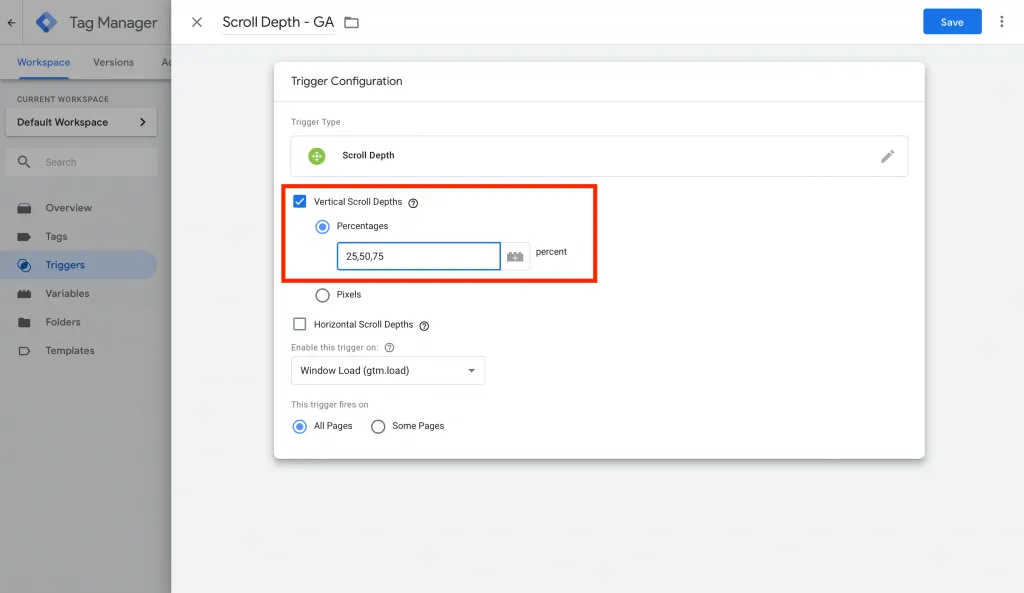
Task: Select the Percentages radio option
Action: (x=322, y=227)
